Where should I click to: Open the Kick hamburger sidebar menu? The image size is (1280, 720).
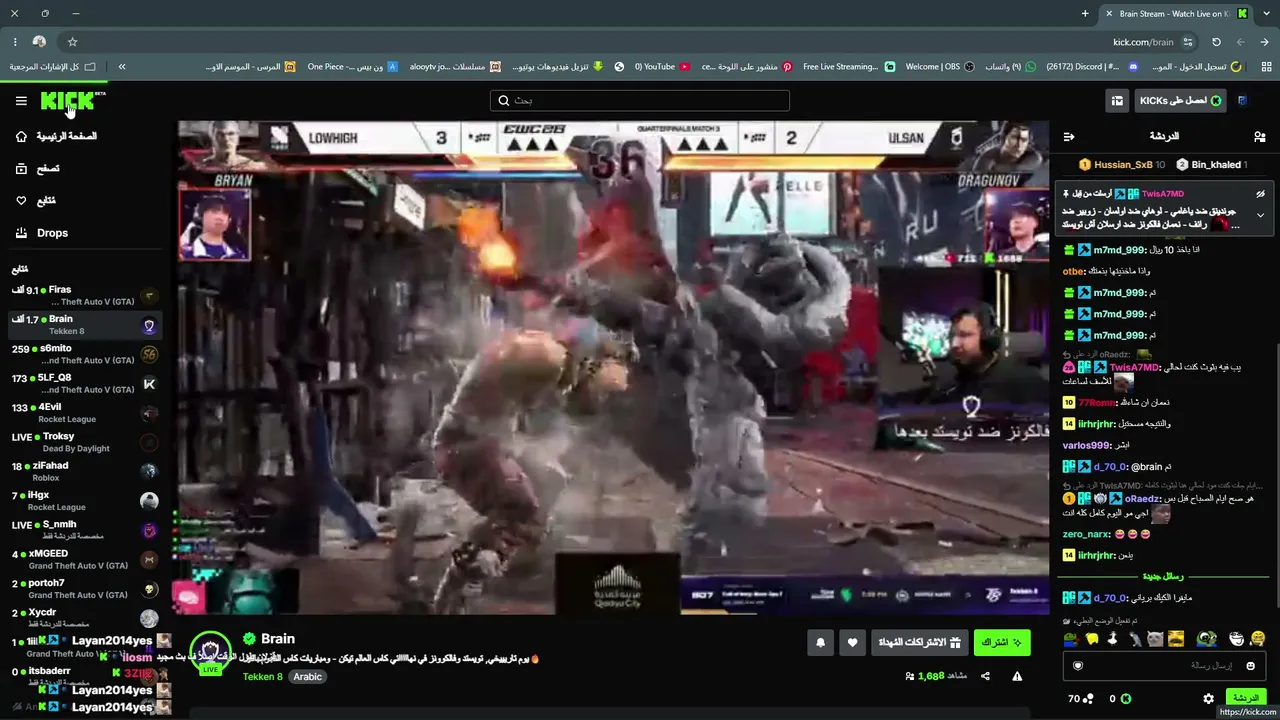coord(21,101)
